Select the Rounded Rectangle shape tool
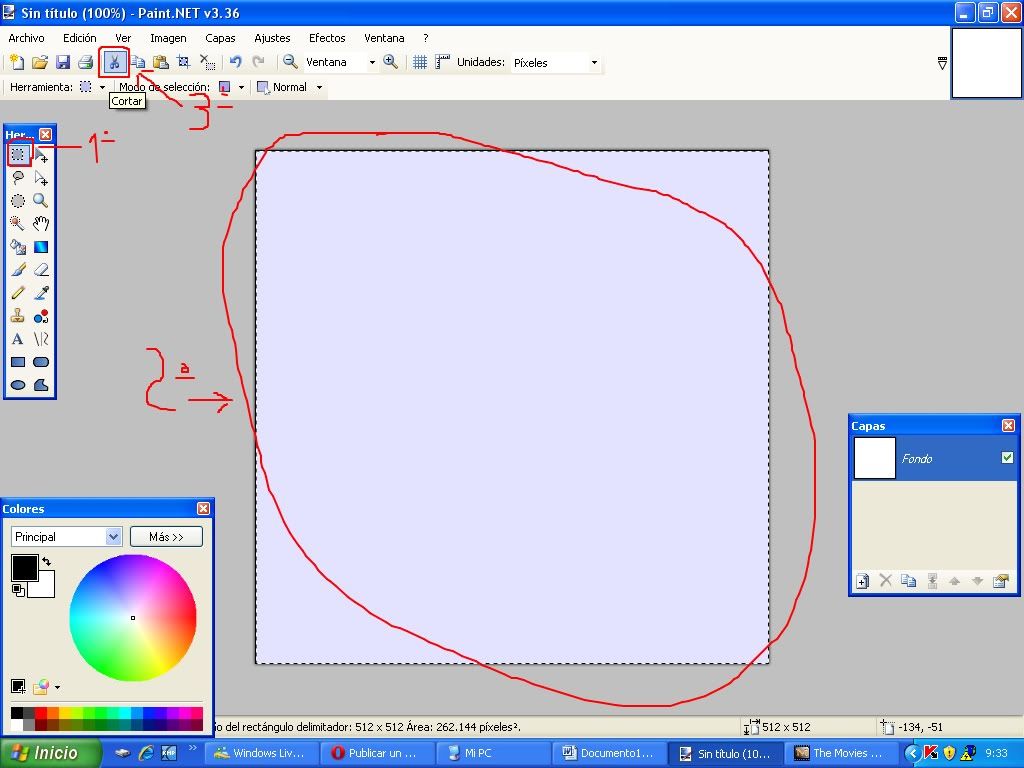The width and height of the screenshot is (1024, 768). [41, 362]
